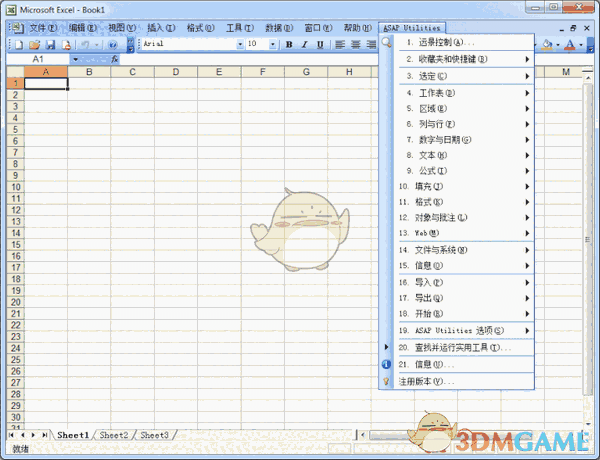Switch to the Sheet2 tab
600x460 pixels.
(114, 435)
